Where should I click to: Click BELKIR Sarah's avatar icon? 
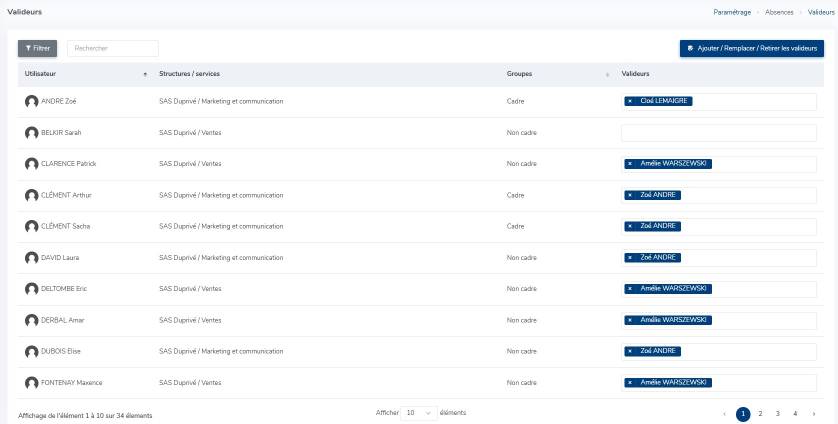[x=32, y=133]
